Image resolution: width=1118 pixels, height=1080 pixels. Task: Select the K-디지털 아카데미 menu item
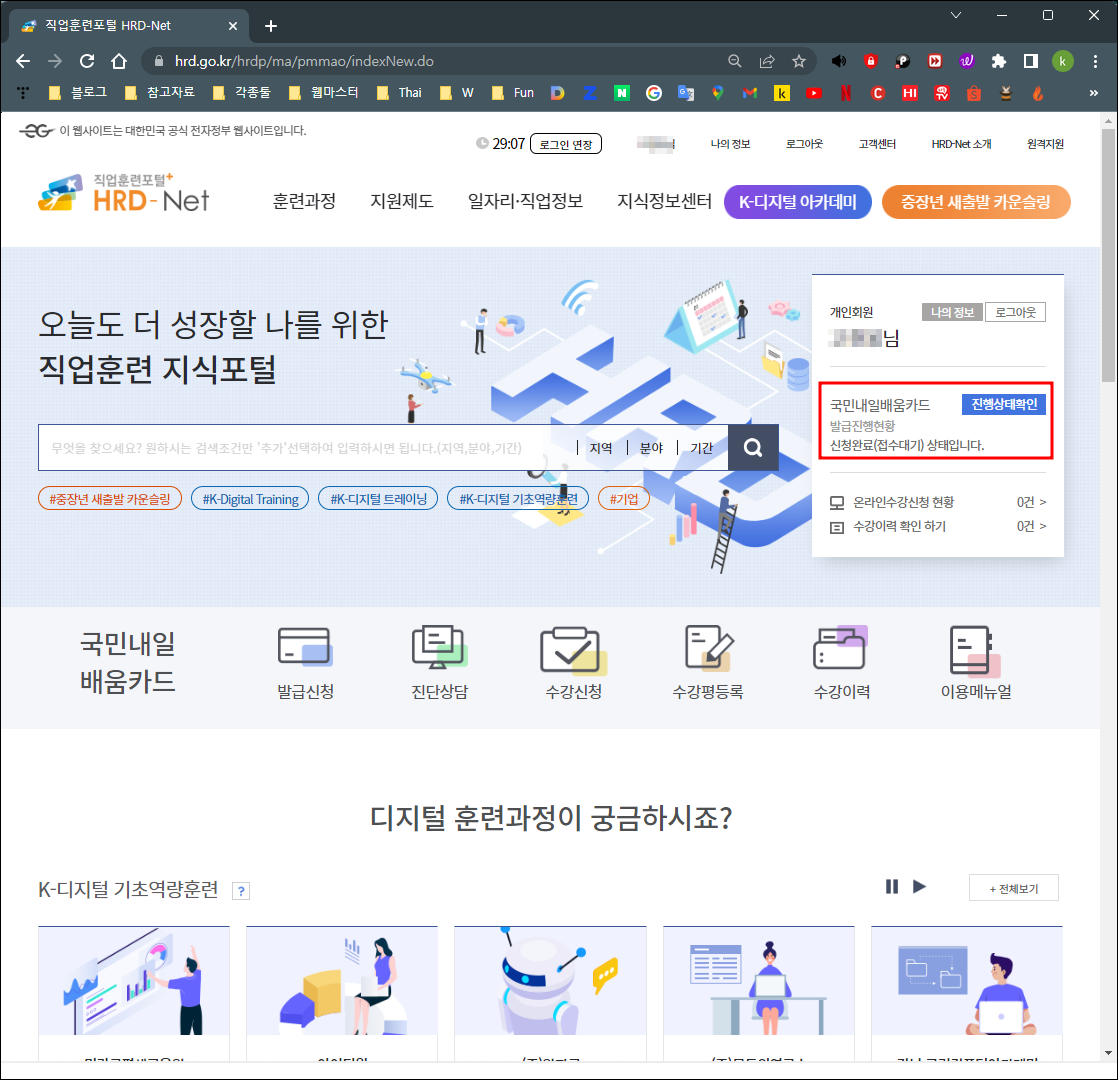pyautogui.click(x=797, y=201)
